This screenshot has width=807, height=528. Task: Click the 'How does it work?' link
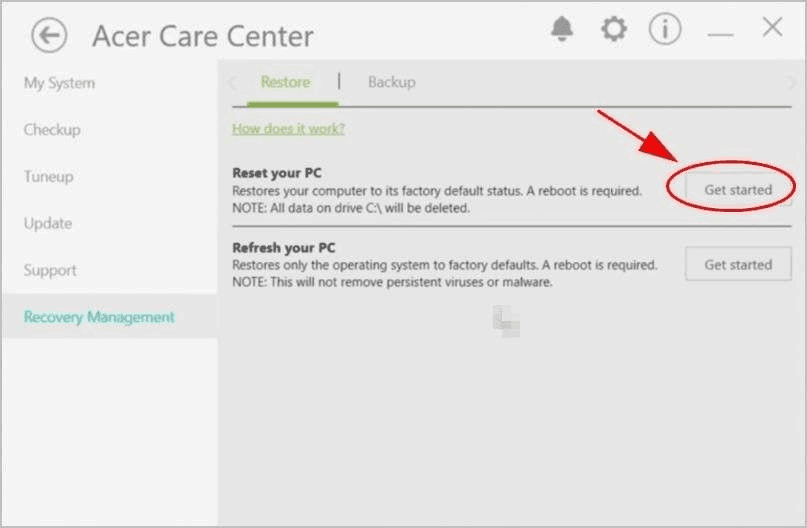pyautogui.click(x=288, y=129)
